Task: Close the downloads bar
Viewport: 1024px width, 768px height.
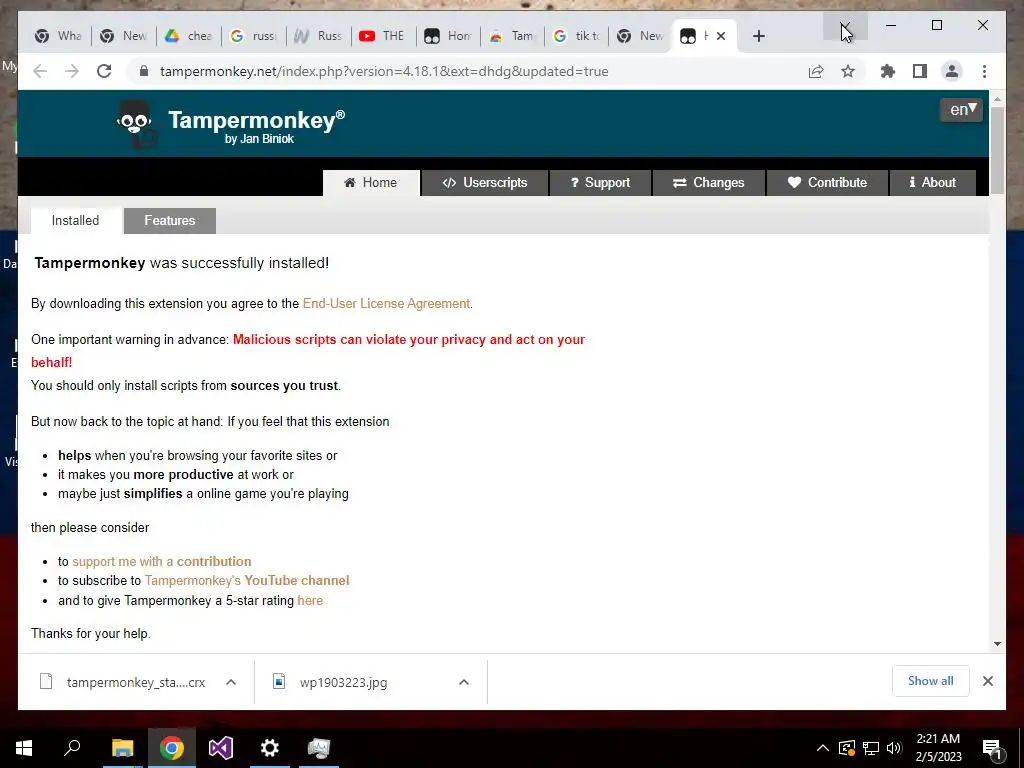Action: [988, 681]
